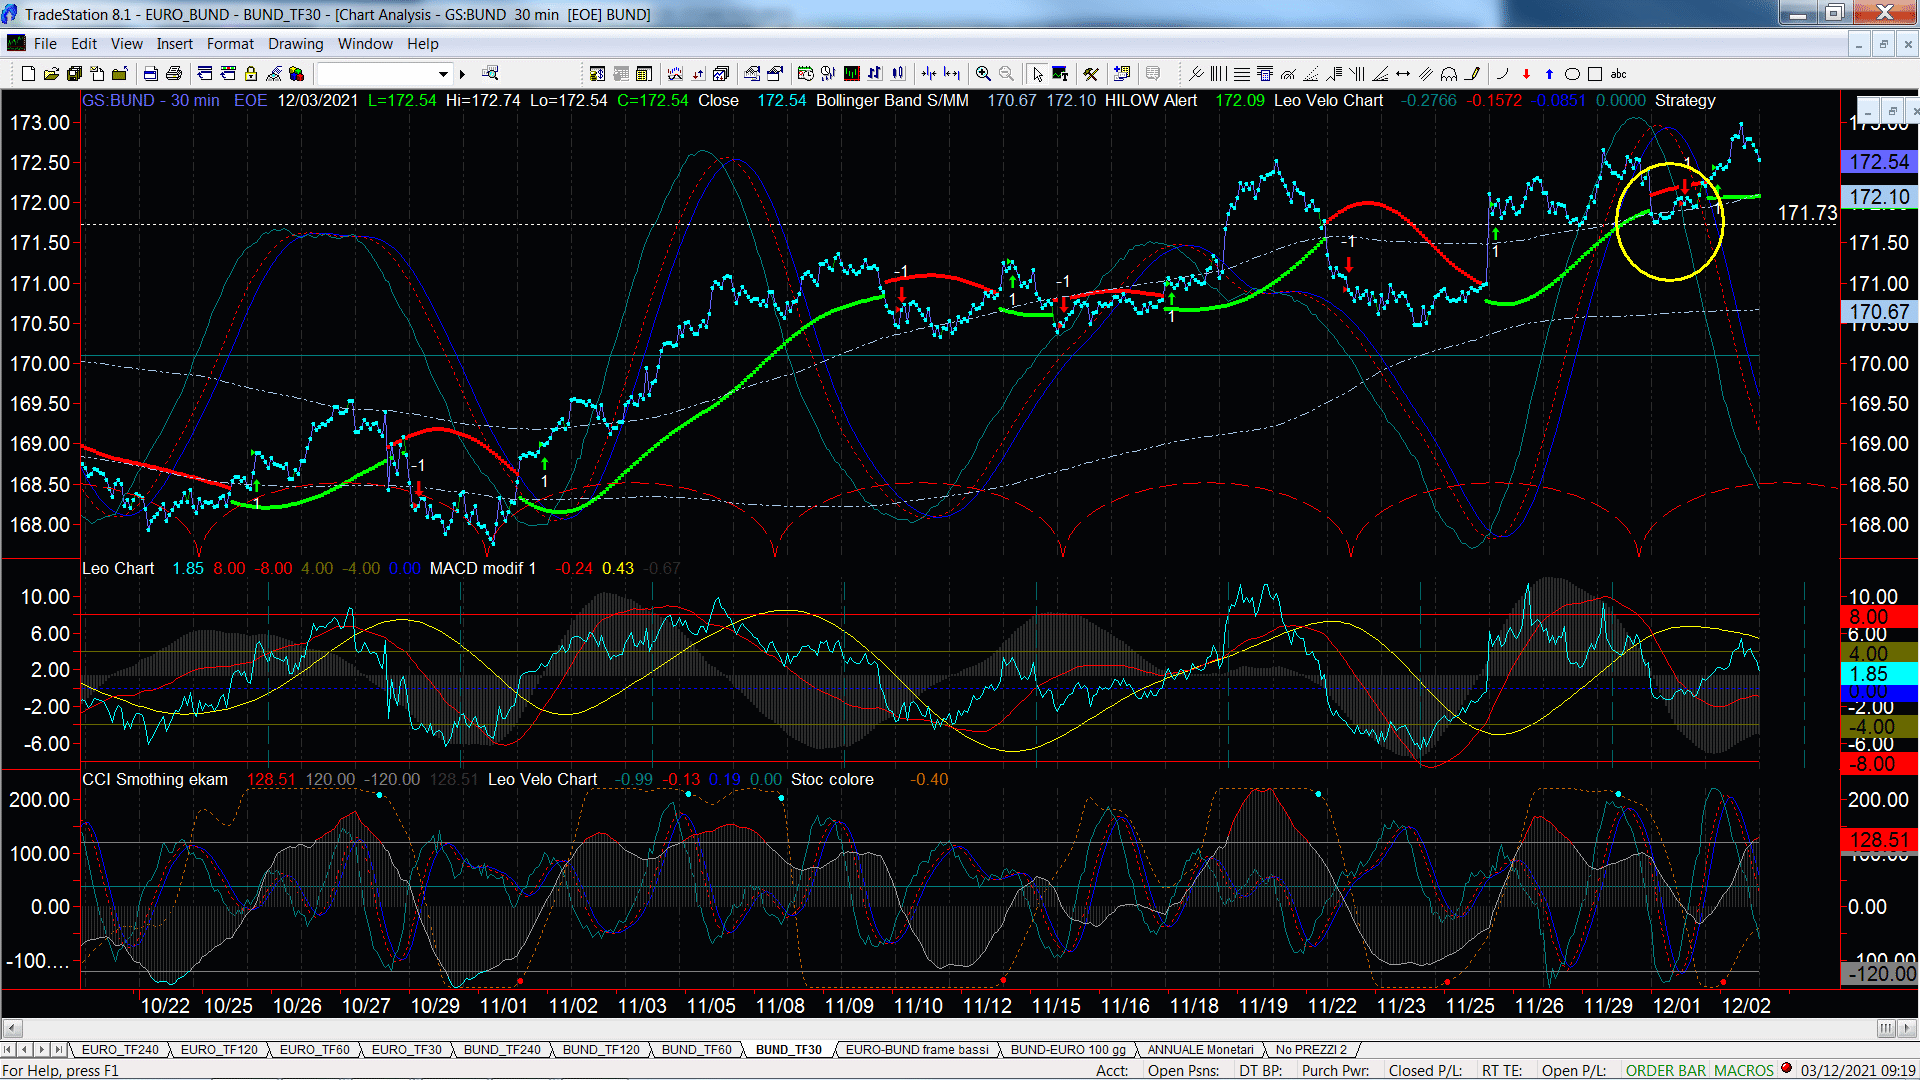The height and width of the screenshot is (1080, 1920).
Task: Click the colored 3D cubes icon
Action: click(x=296, y=74)
